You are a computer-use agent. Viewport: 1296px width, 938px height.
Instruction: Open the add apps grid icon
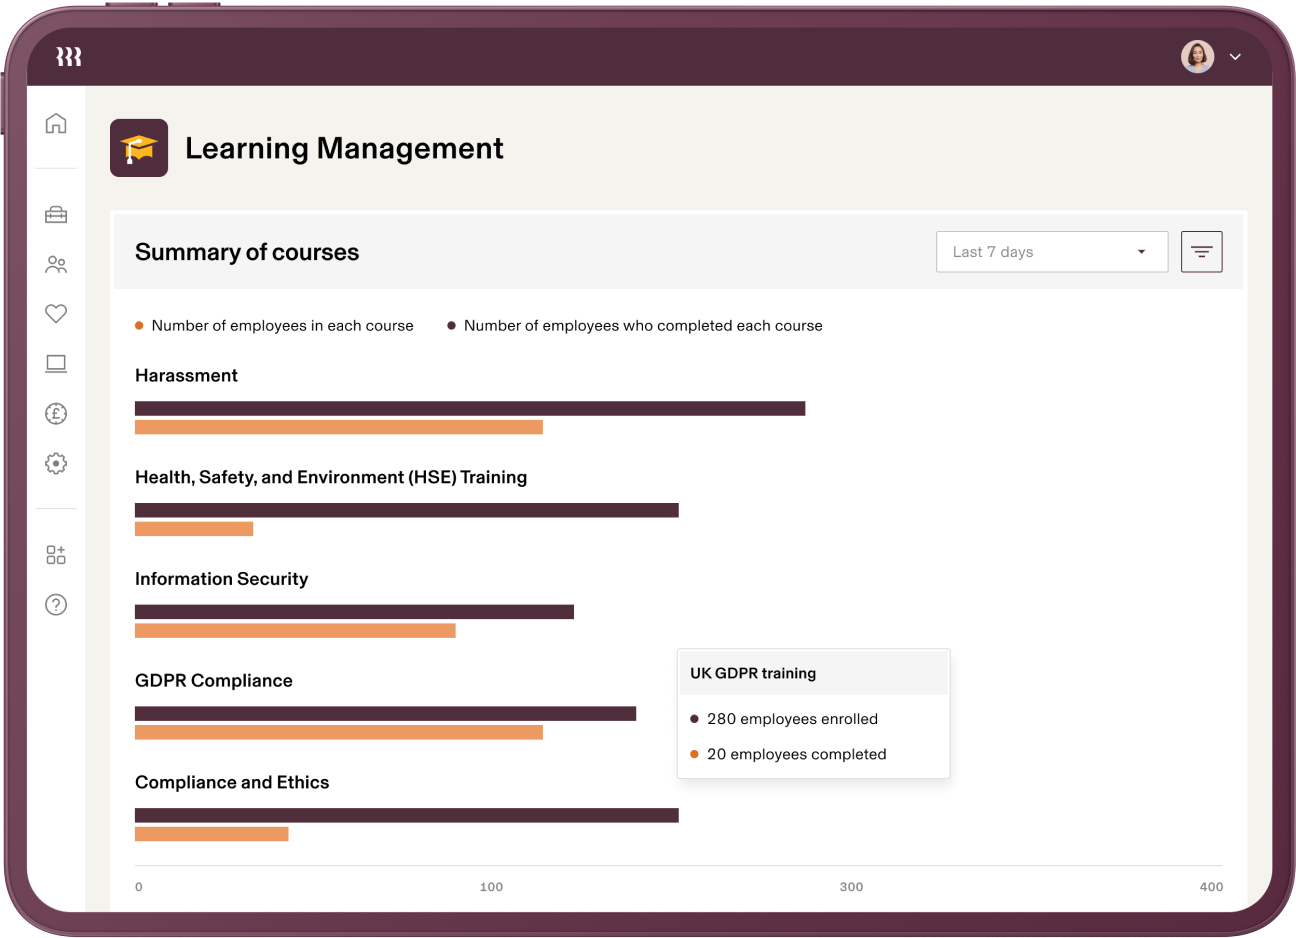coord(56,555)
